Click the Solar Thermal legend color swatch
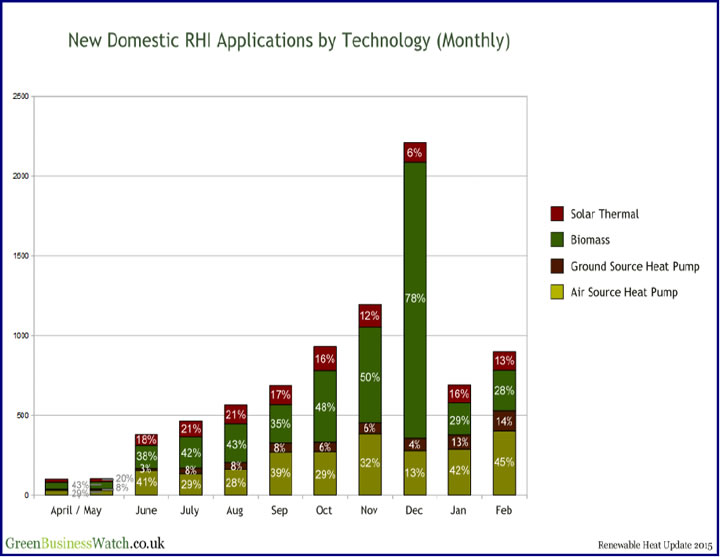This screenshot has height=557, width=720. coord(557,214)
